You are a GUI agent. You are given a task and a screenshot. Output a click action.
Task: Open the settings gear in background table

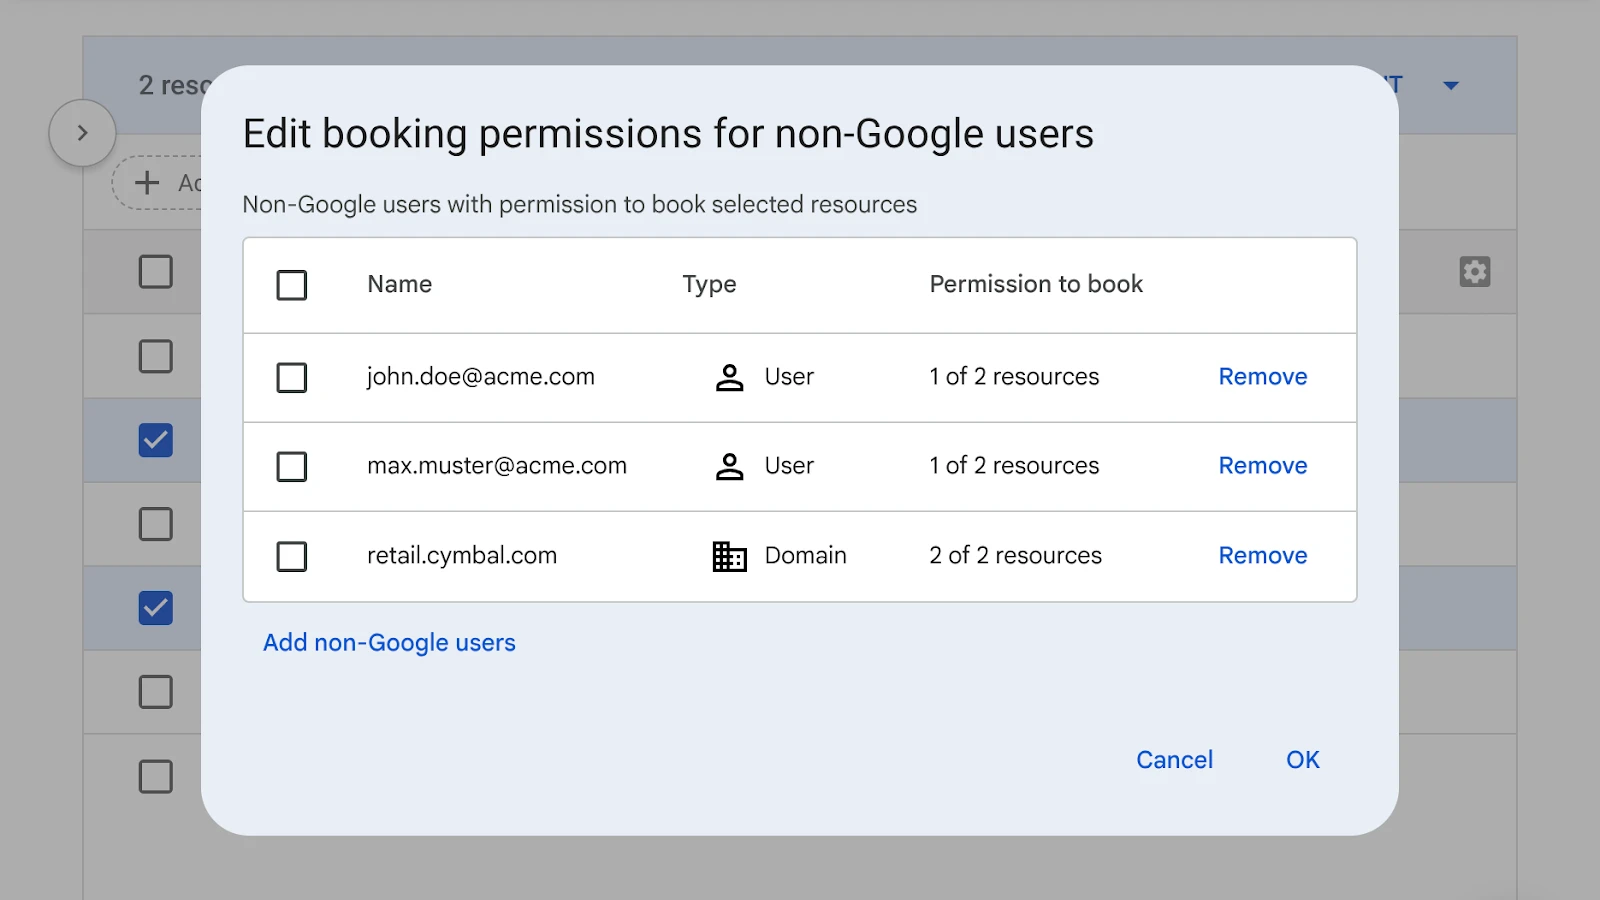tap(1474, 272)
